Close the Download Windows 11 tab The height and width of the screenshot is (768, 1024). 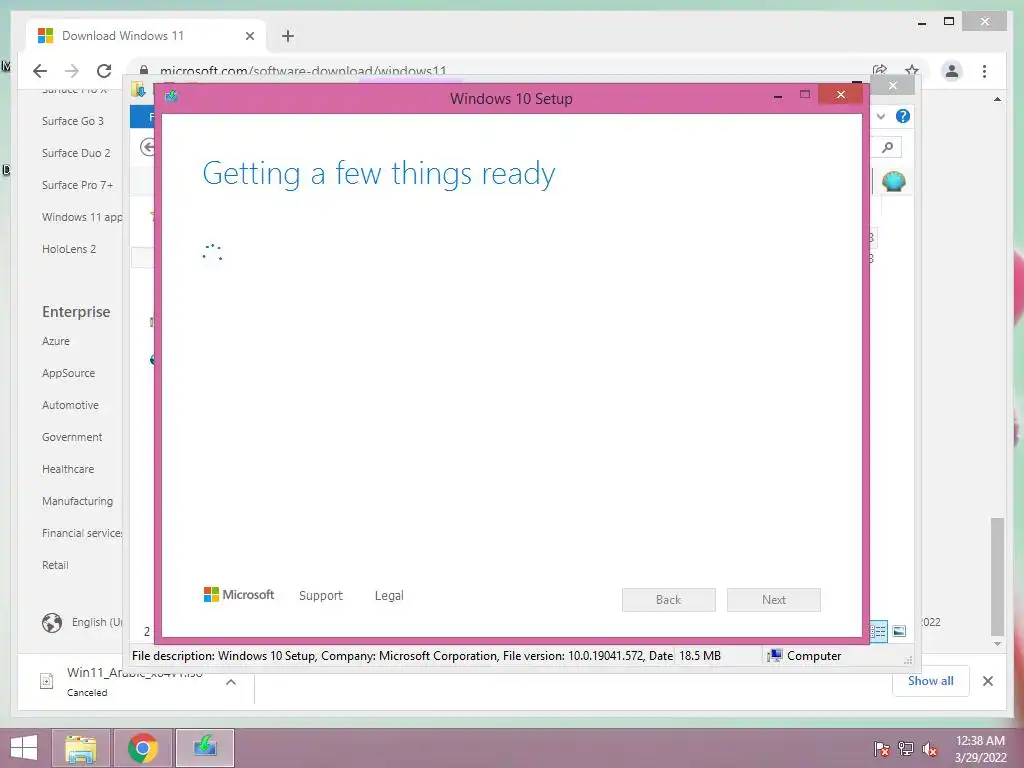tap(249, 36)
